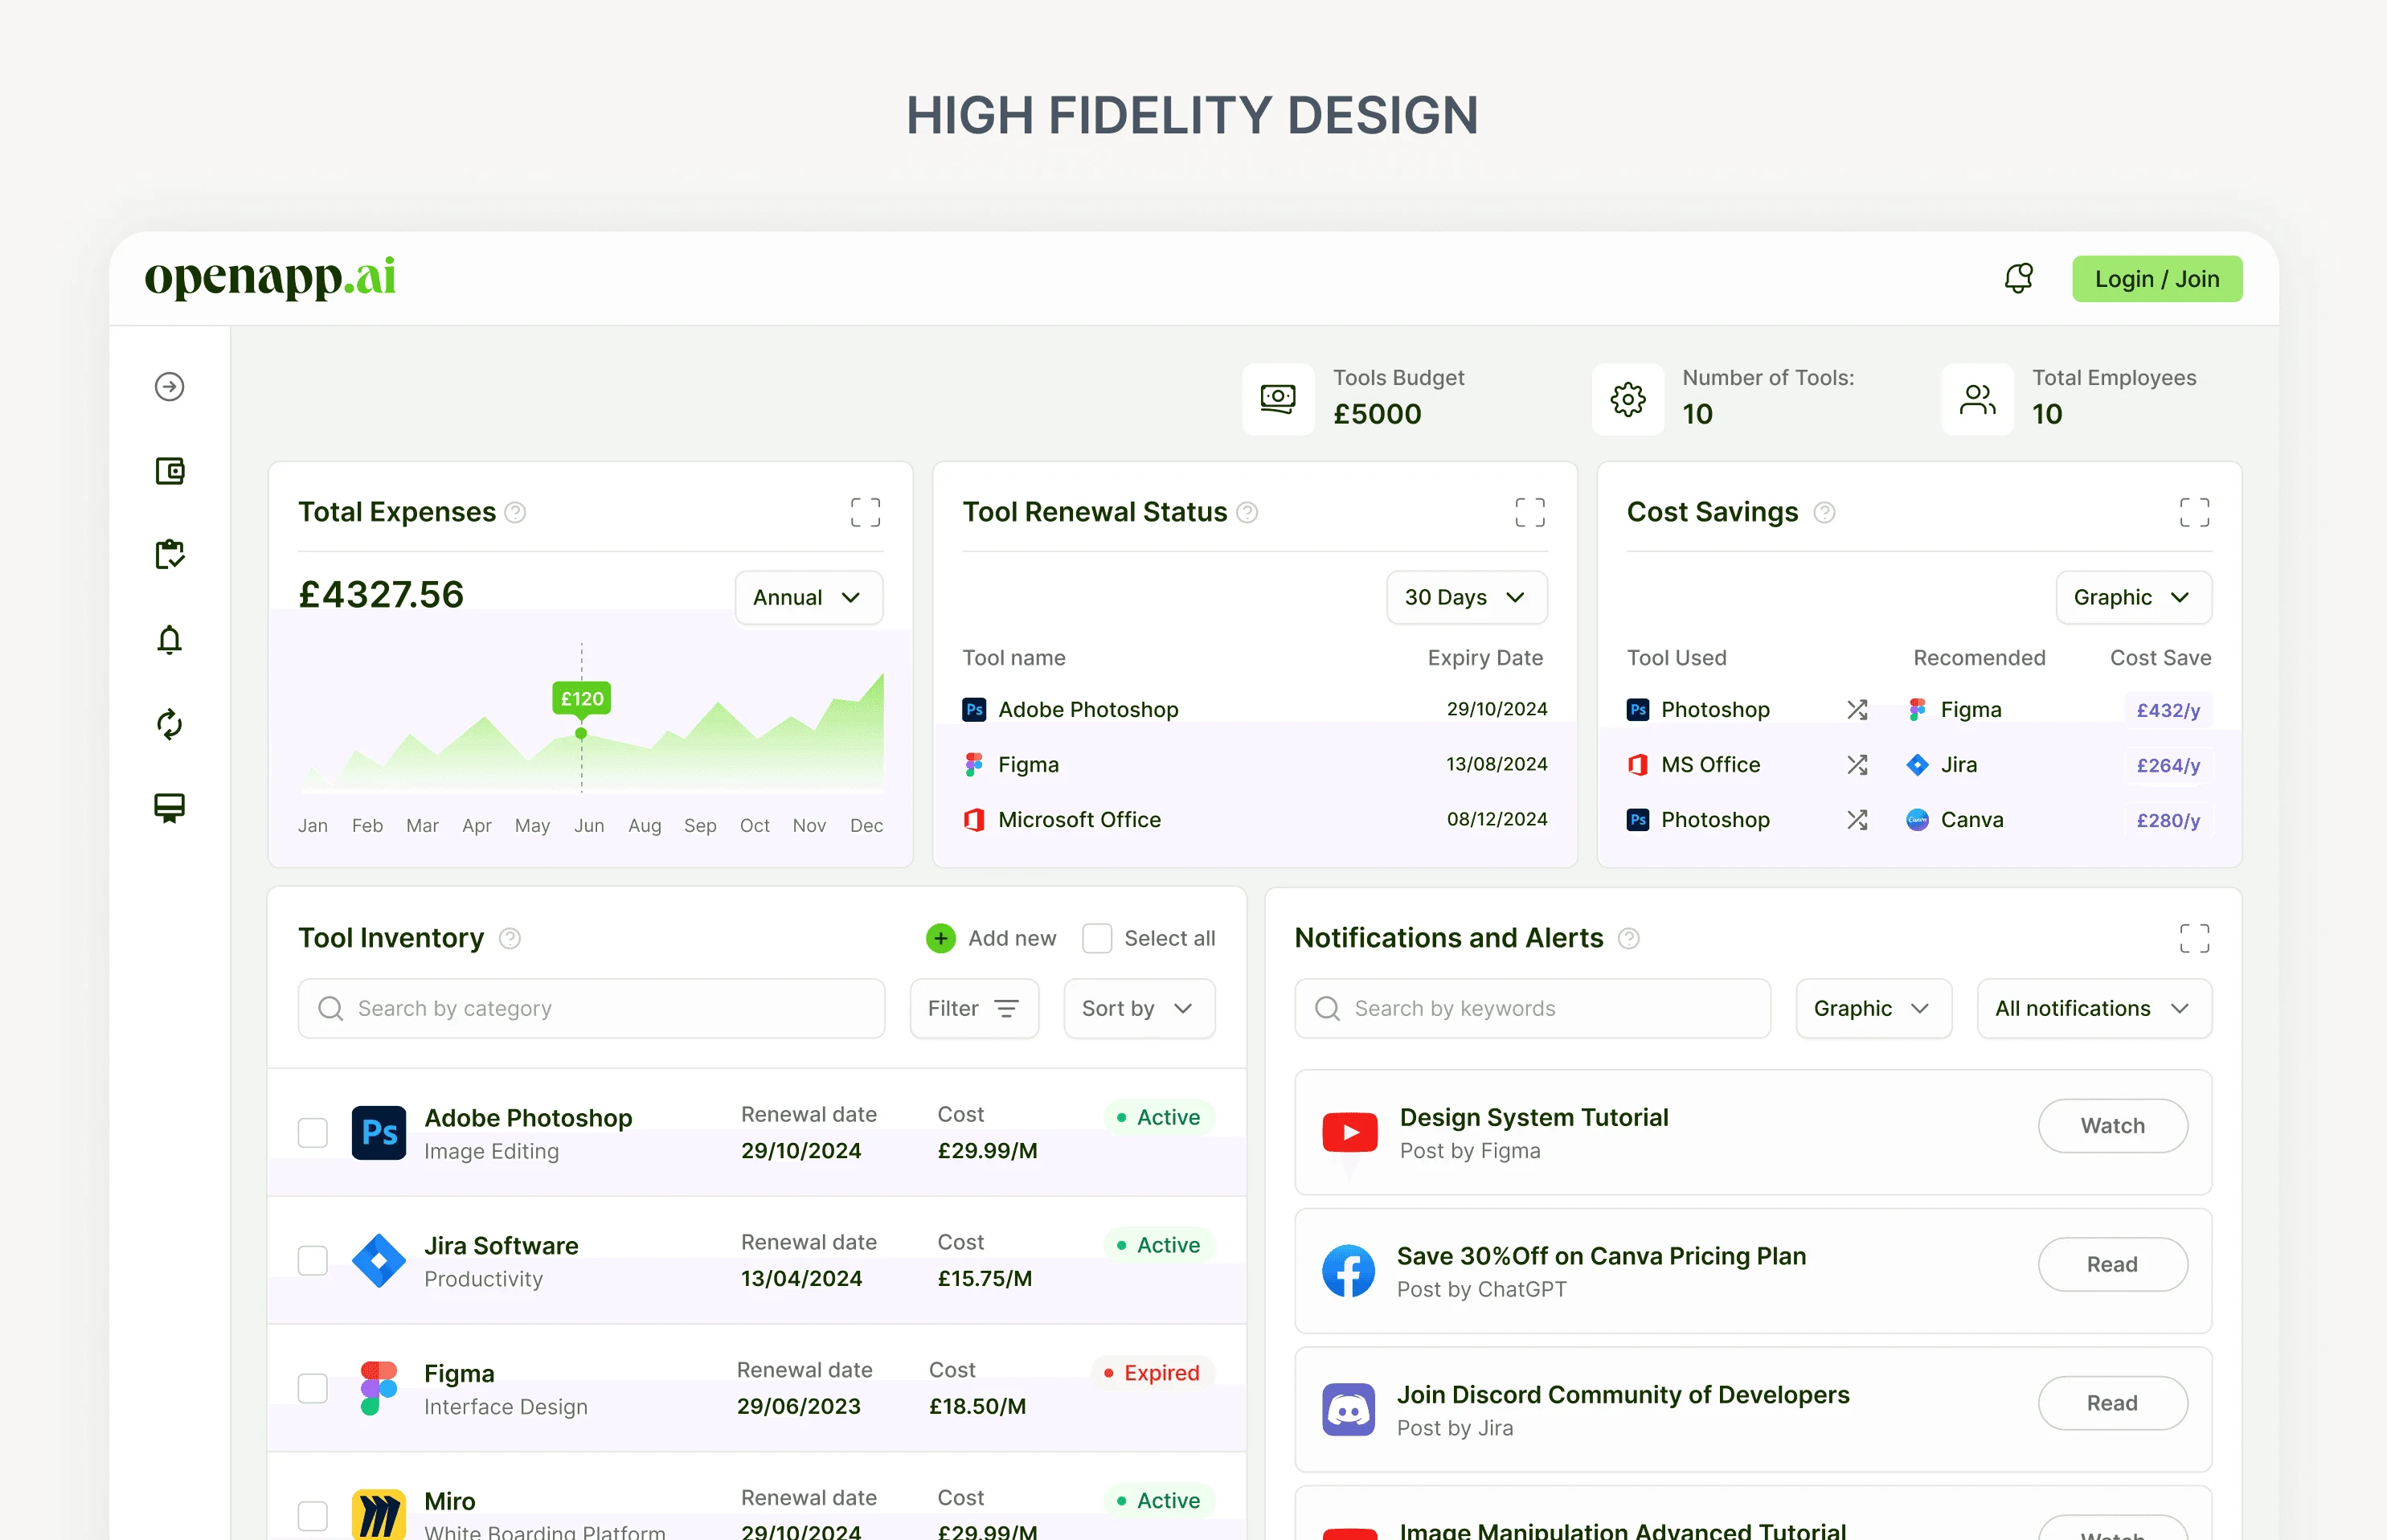
Task: Click the notification bell in the header
Action: point(2018,278)
